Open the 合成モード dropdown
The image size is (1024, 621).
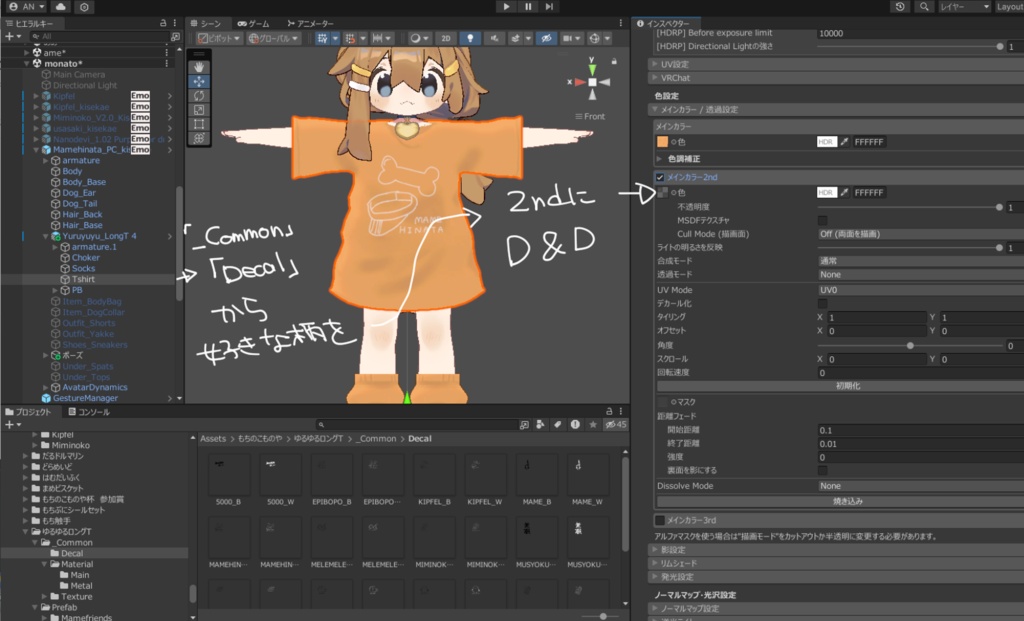coord(921,261)
